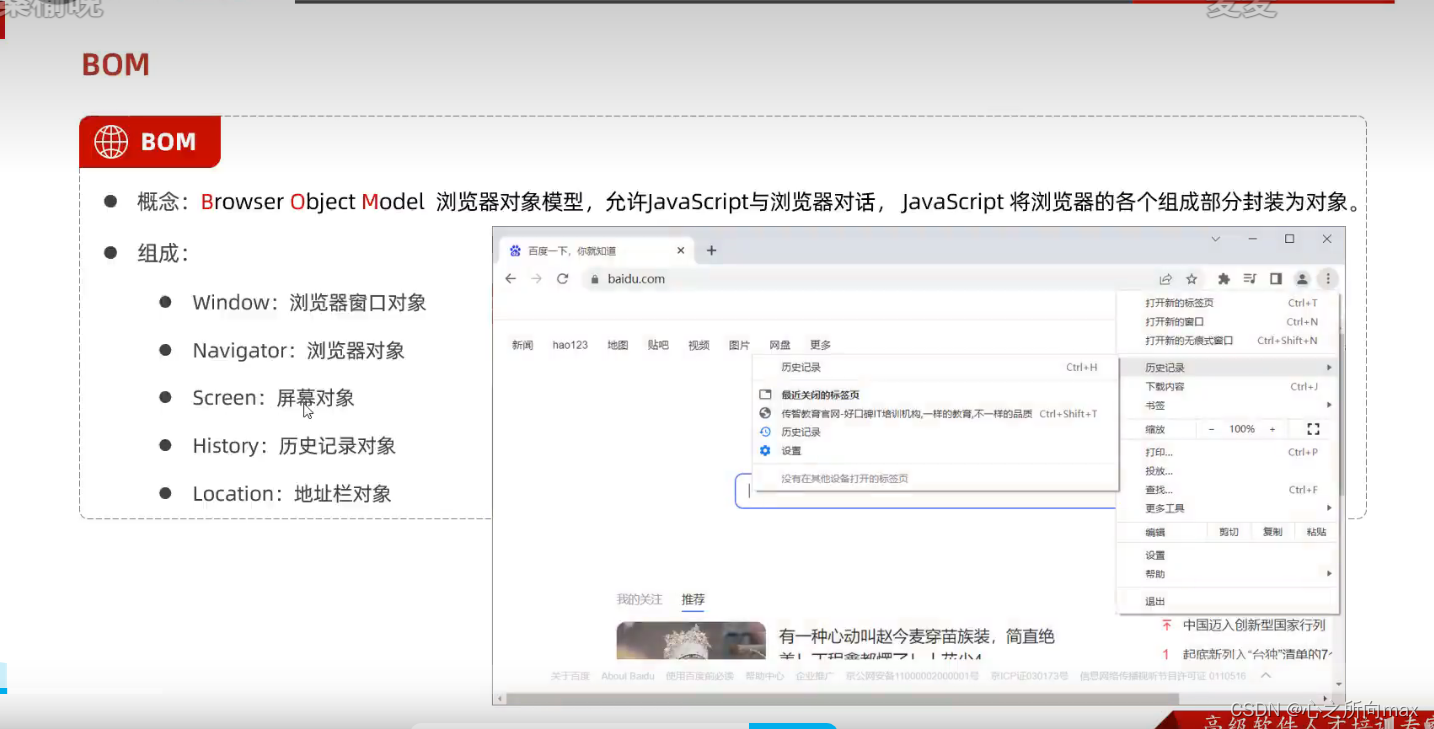1434x729 pixels.
Task: Open the Extensions puzzle piece icon
Action: (1224, 279)
